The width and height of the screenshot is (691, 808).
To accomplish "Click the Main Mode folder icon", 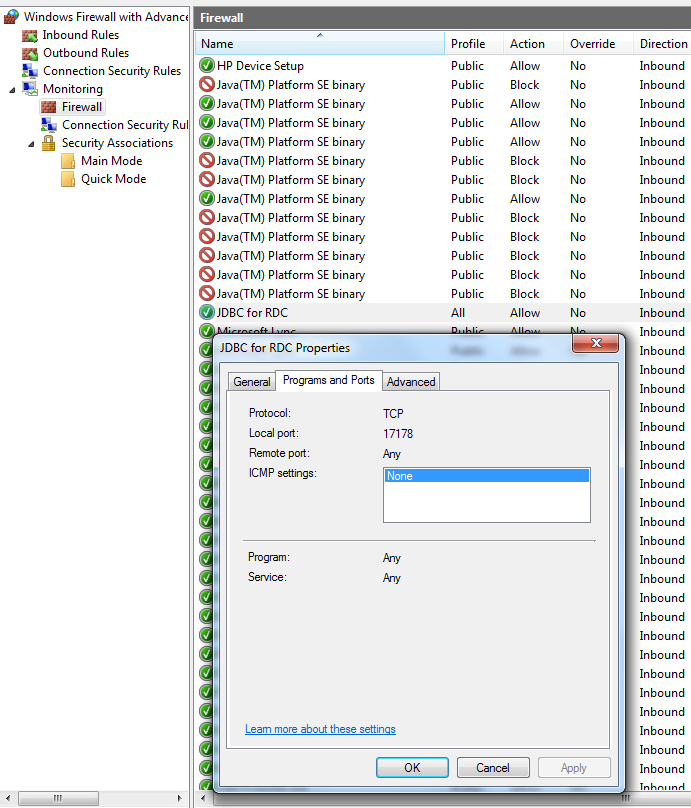I will (x=68, y=161).
